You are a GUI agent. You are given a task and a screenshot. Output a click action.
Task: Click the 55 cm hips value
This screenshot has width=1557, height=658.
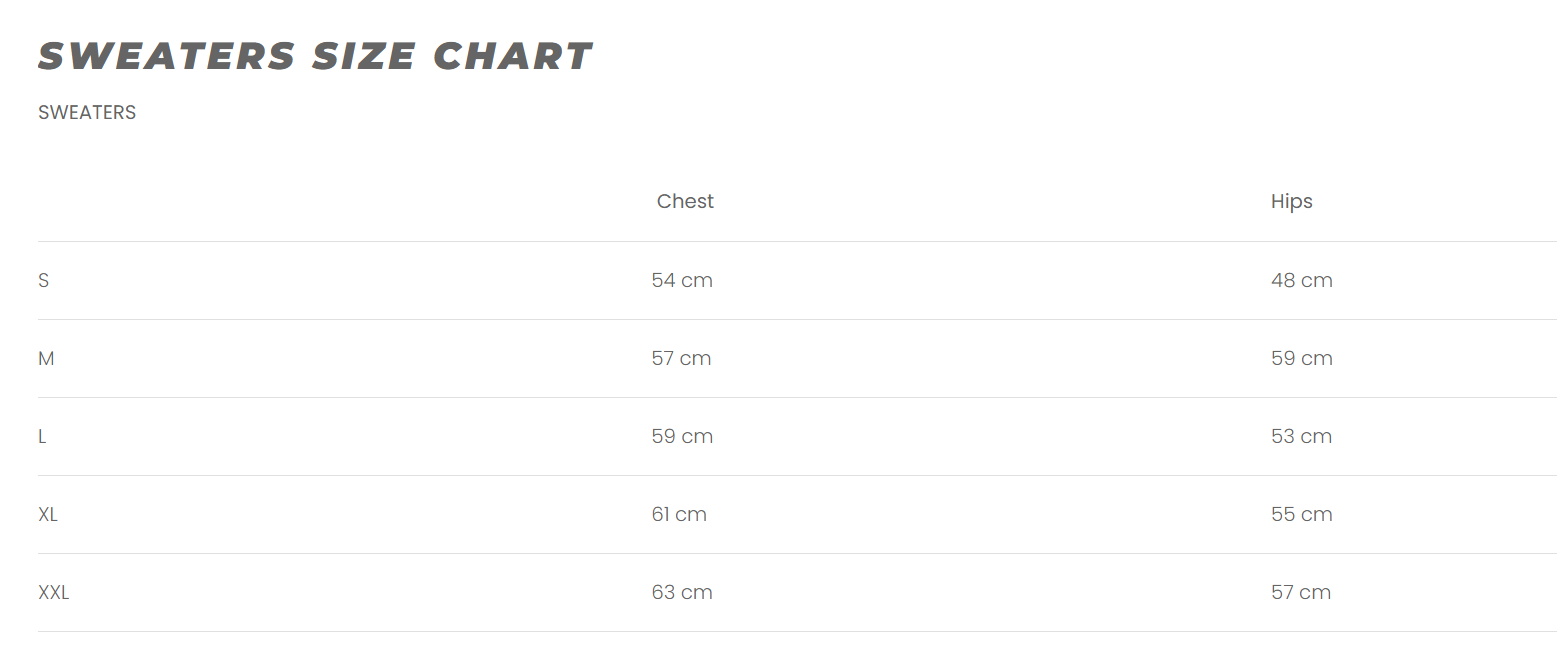pyautogui.click(x=1302, y=515)
